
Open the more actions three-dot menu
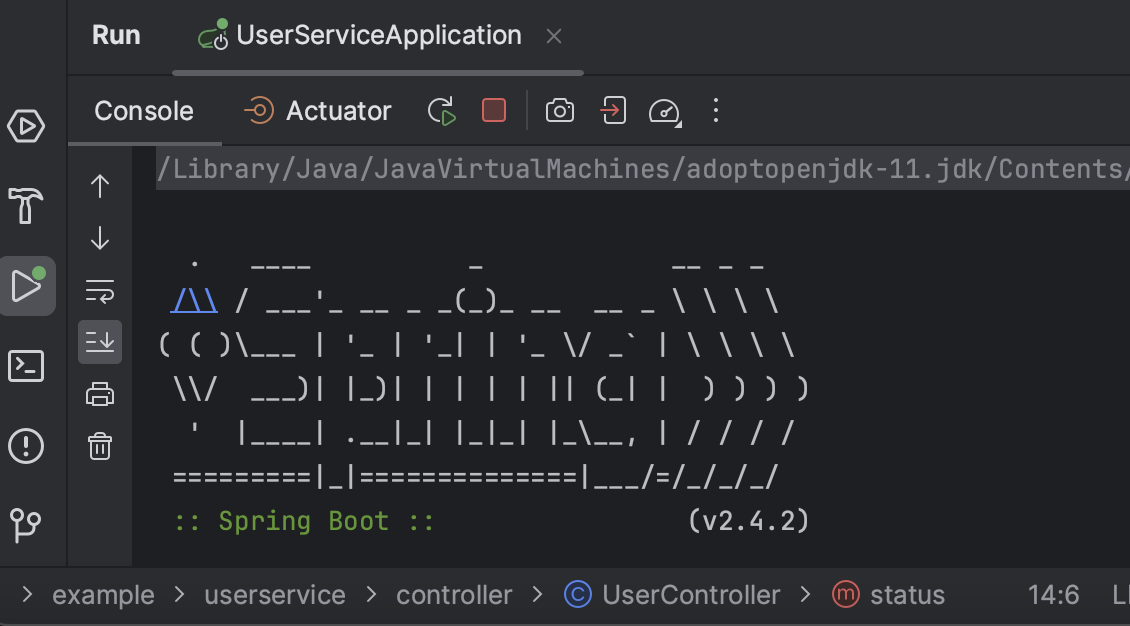click(716, 111)
